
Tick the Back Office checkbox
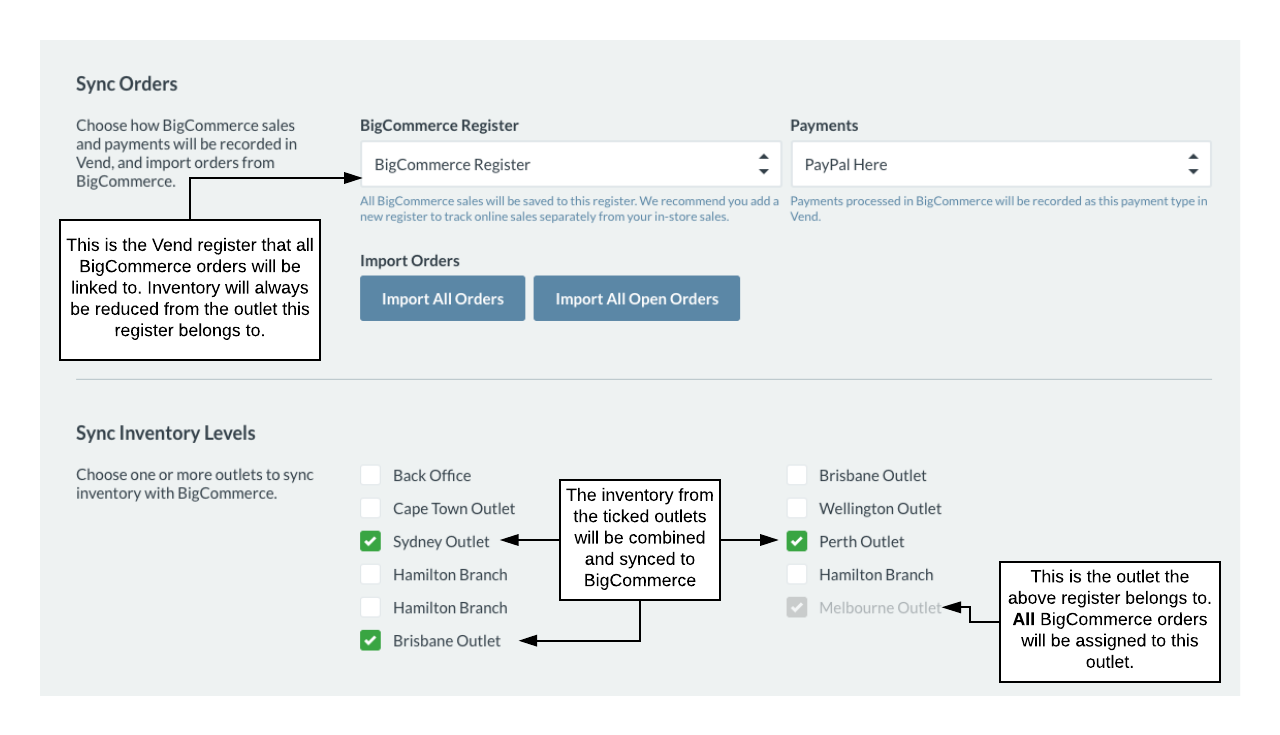371,475
